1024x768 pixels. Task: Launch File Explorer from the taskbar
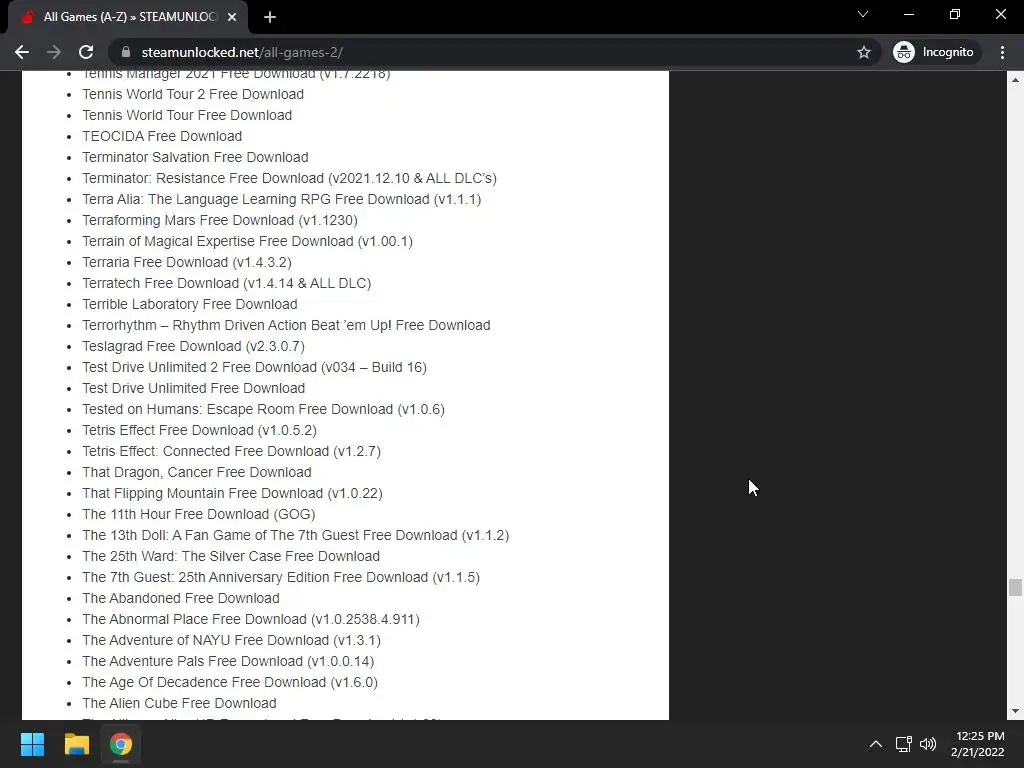click(76, 744)
